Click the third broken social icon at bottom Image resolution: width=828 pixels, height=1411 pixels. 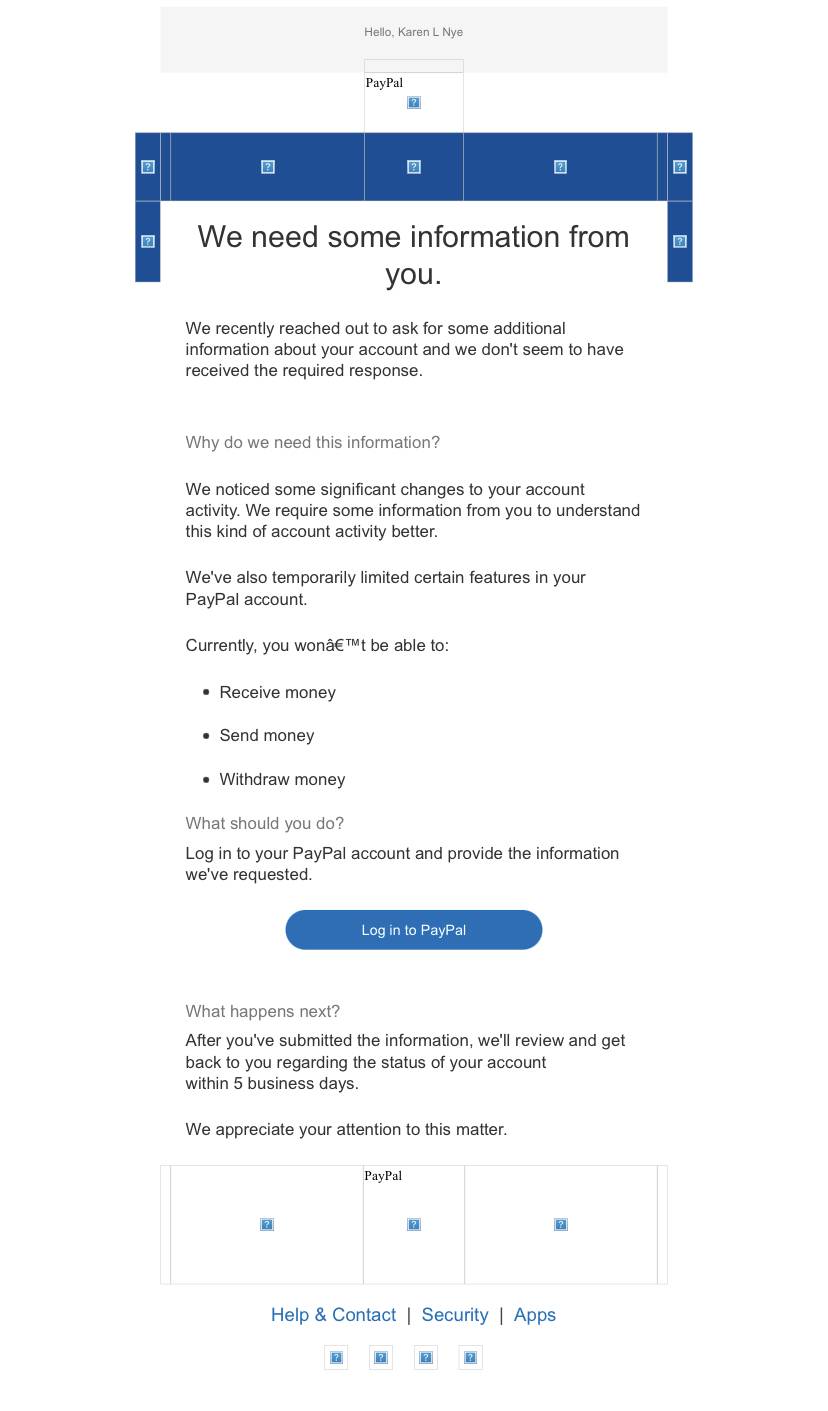tap(426, 1357)
